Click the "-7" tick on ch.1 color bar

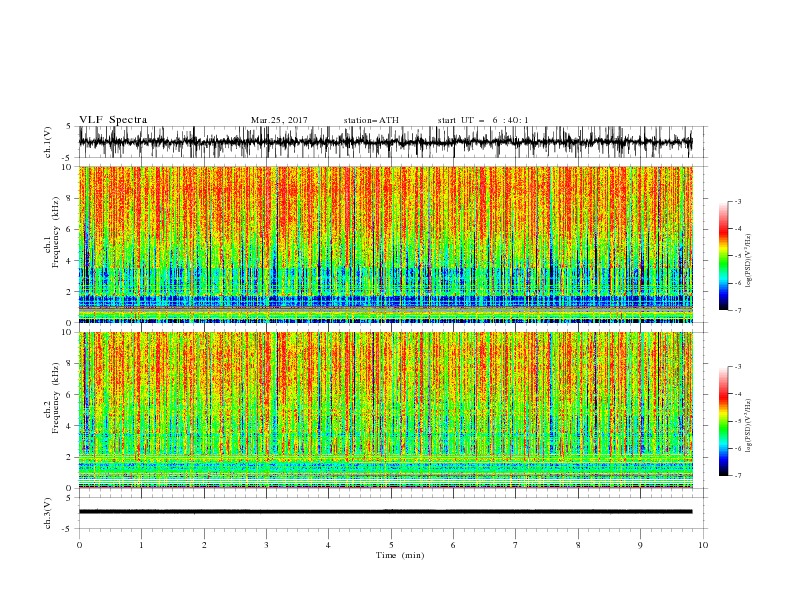point(737,311)
